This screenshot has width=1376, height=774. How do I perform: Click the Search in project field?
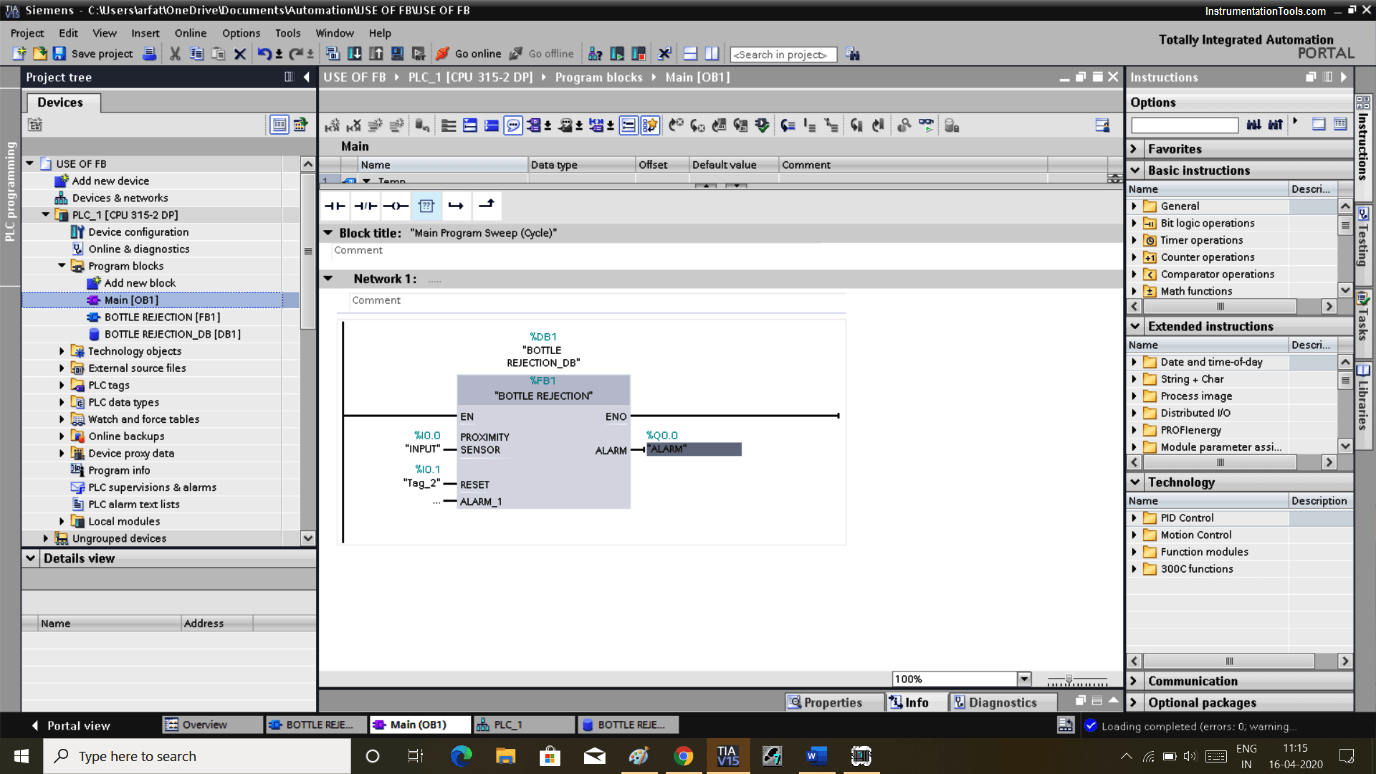tap(783, 54)
